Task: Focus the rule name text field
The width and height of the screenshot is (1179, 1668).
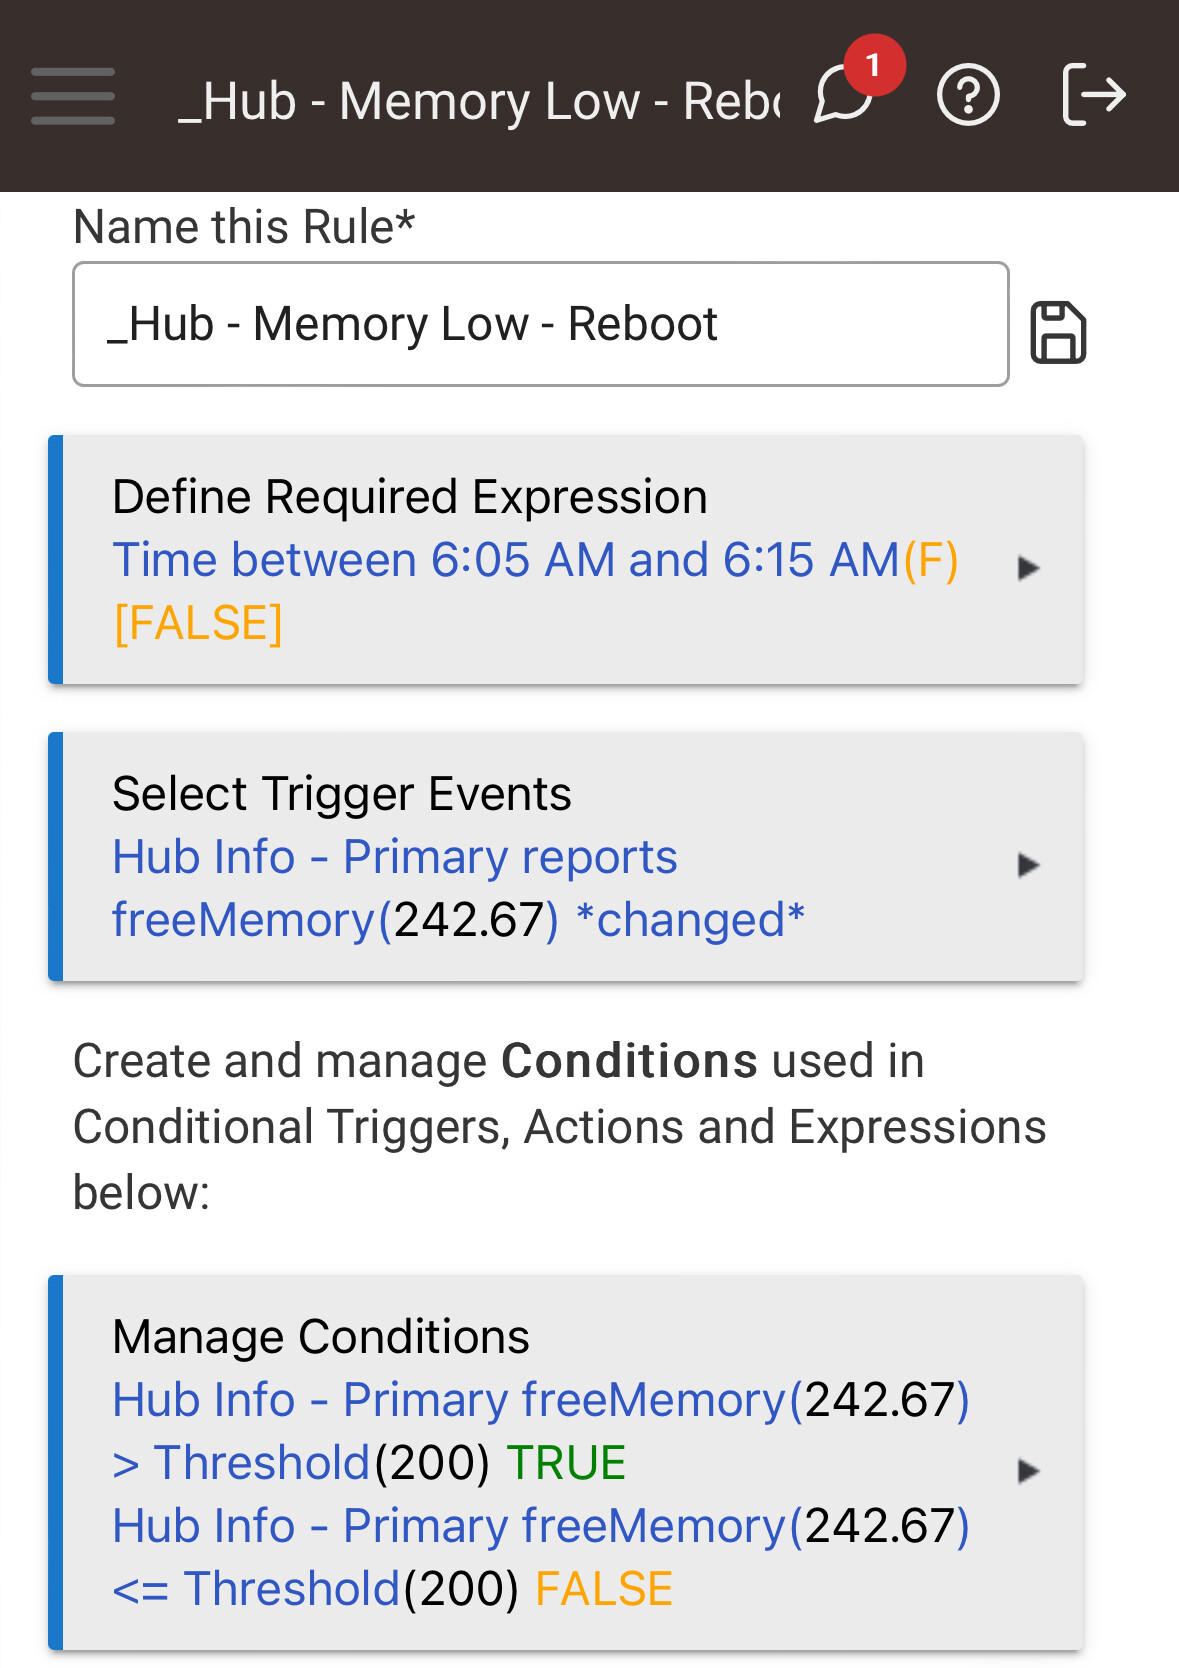Action: [x=540, y=324]
